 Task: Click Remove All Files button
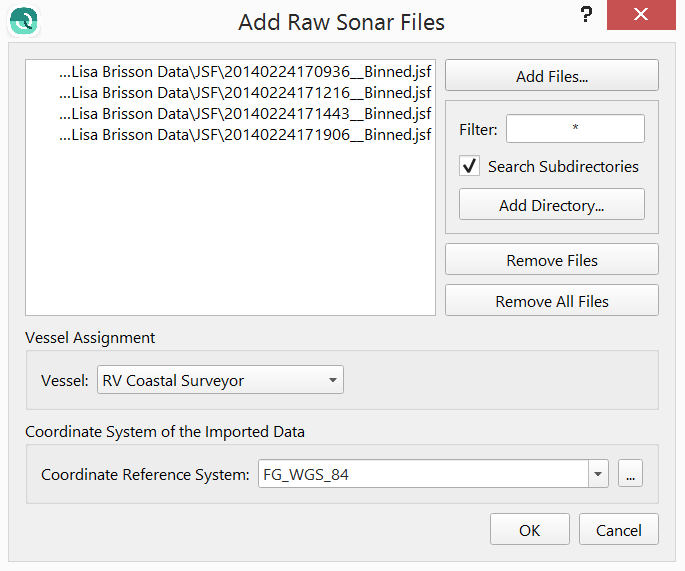pyautogui.click(x=551, y=301)
